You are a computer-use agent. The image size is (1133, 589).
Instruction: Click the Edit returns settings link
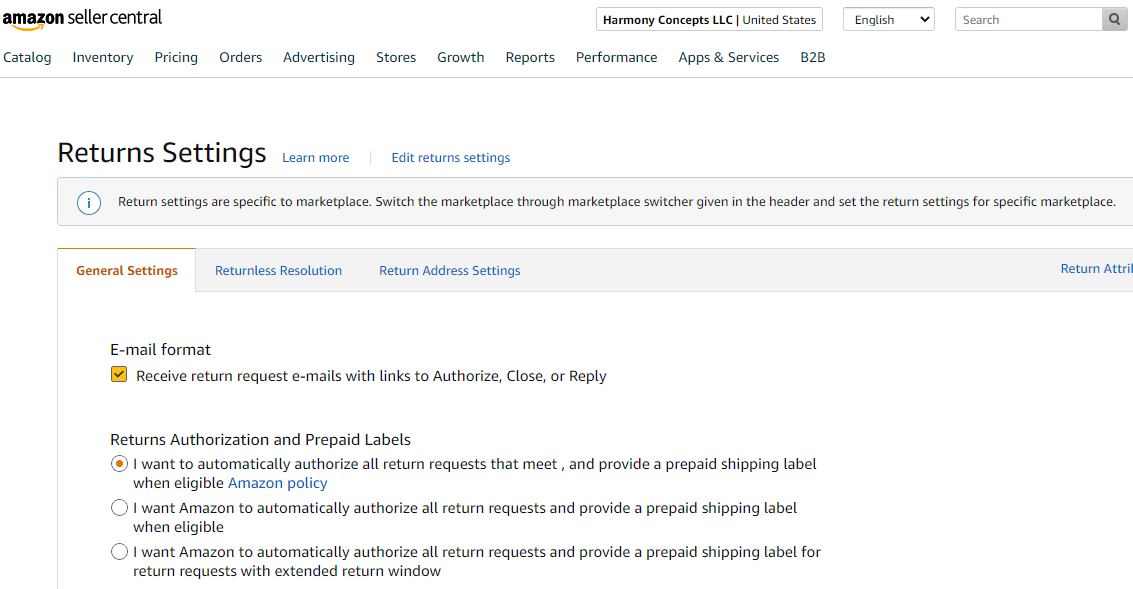tap(451, 157)
